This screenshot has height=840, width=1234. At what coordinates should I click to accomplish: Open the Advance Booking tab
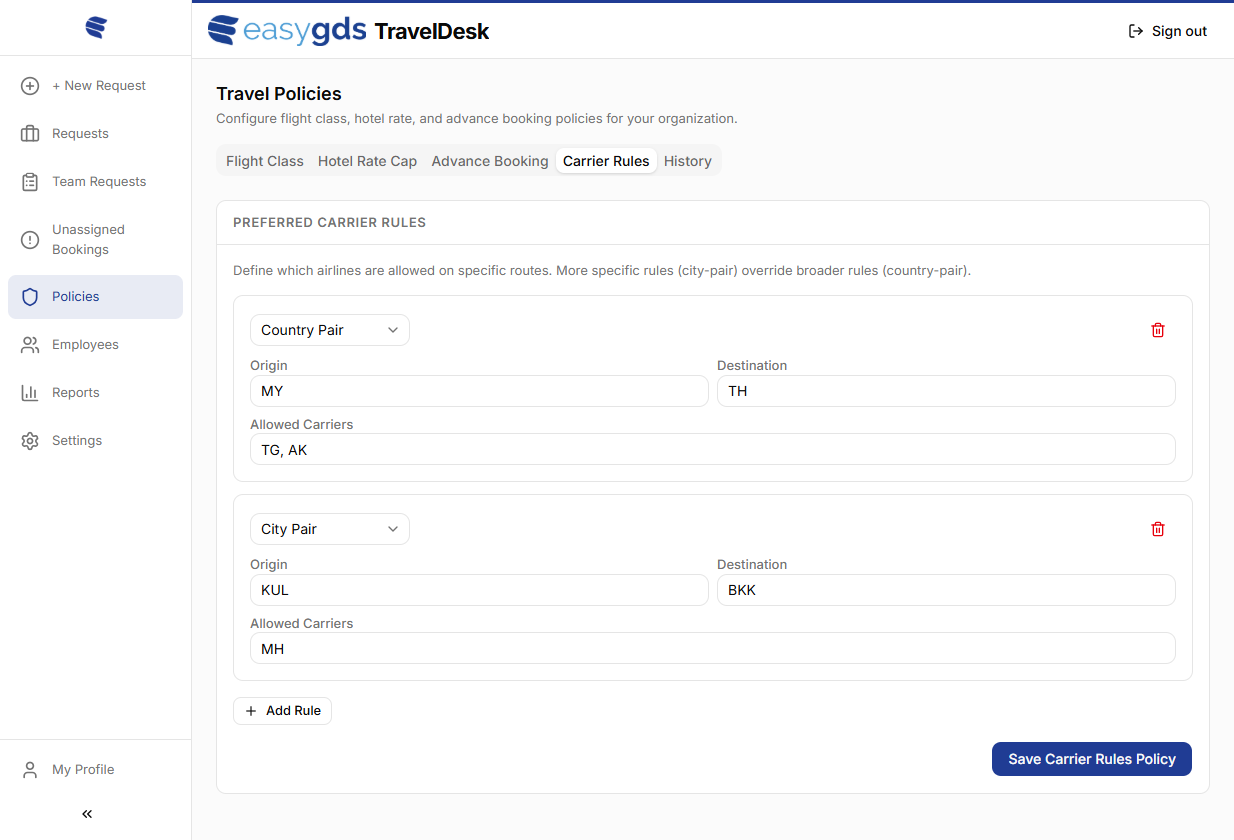pos(490,161)
